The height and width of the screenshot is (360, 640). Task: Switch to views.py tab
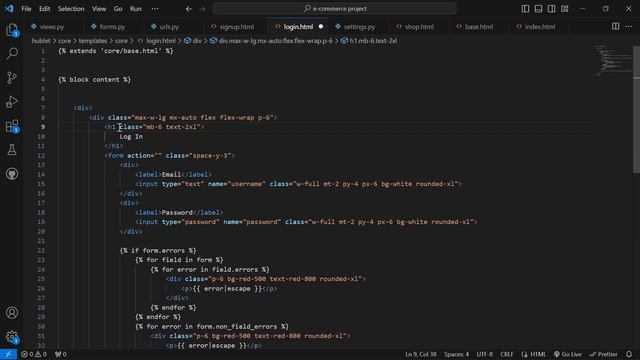(x=52, y=27)
